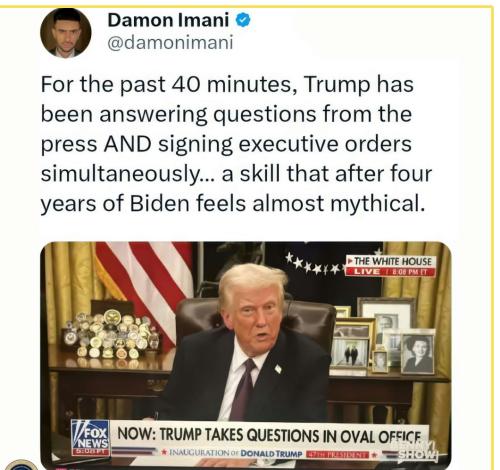The width and height of the screenshot is (500, 470).
Task: Open the embedded video of man at desk
Action: (x=246, y=354)
